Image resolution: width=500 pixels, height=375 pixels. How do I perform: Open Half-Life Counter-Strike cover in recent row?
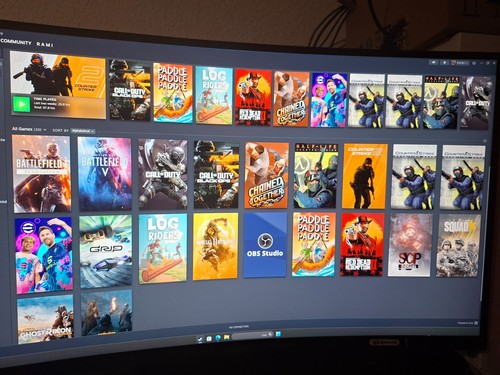[441, 102]
